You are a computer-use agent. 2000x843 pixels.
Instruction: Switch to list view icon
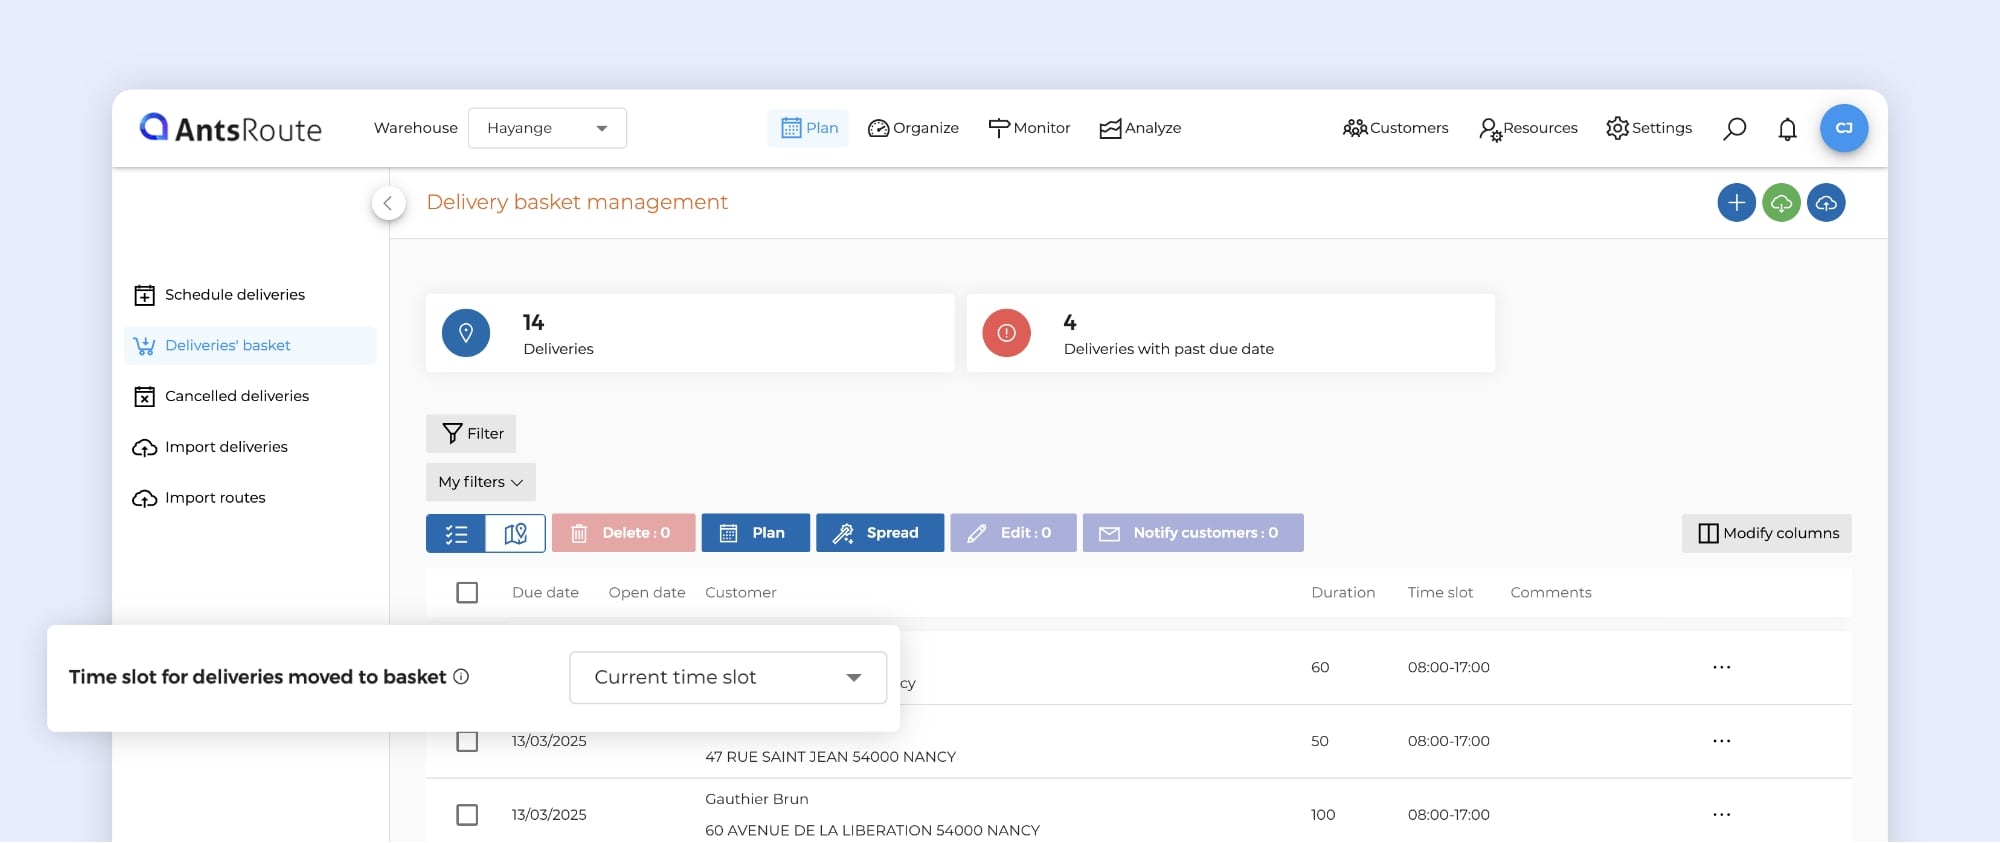(x=456, y=534)
